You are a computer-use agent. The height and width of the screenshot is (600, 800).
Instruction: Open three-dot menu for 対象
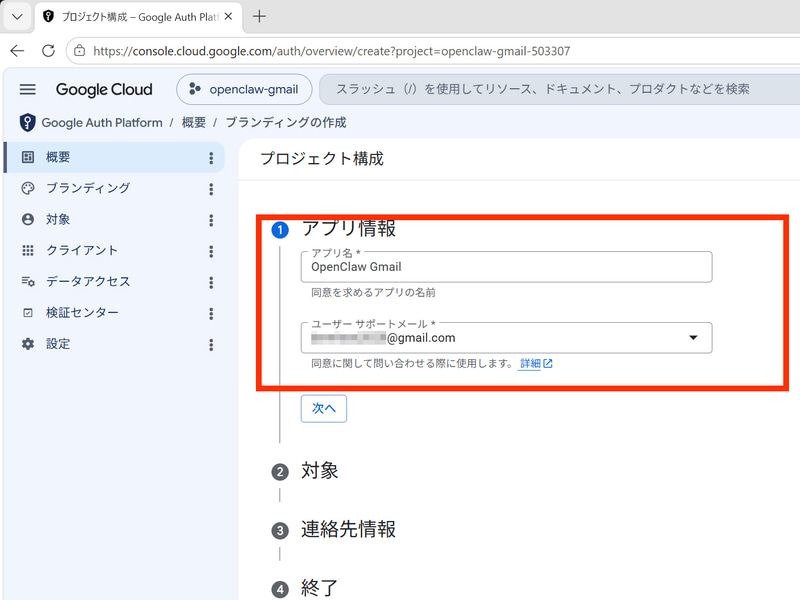tap(211, 220)
